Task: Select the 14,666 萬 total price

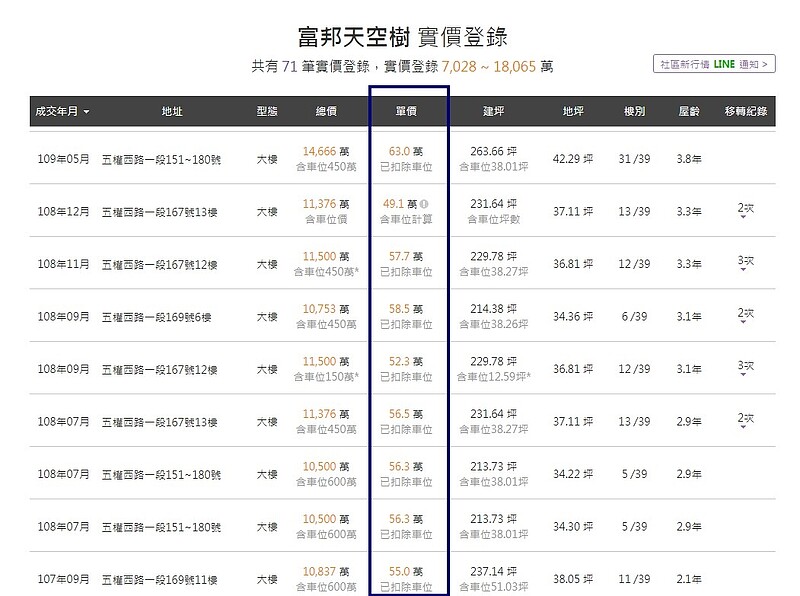Action: [326, 152]
